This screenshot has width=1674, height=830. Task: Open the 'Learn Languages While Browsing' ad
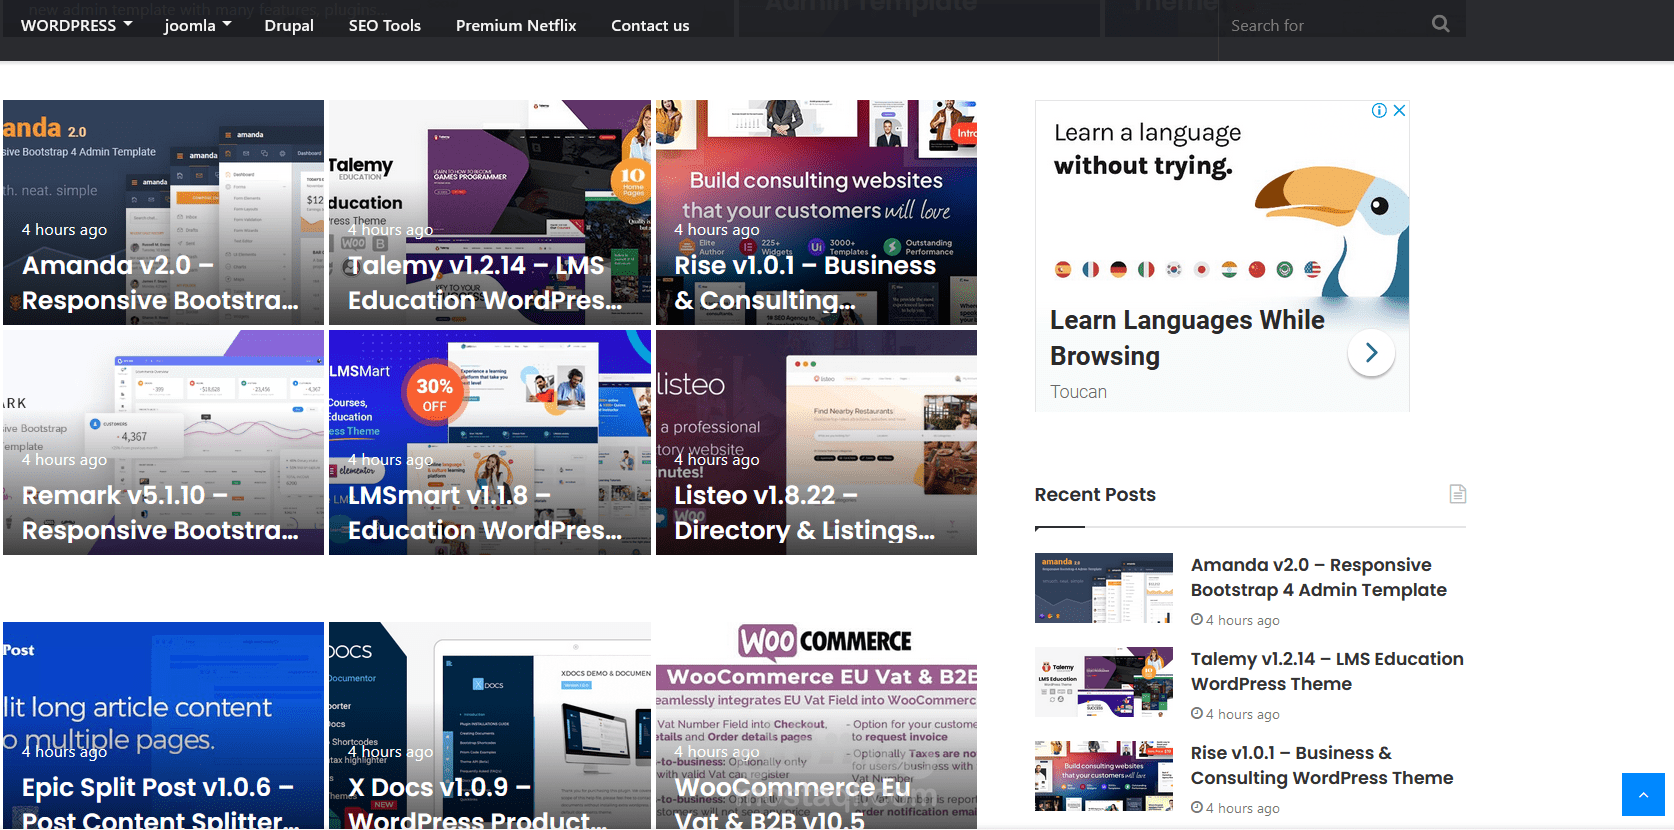pyautogui.click(x=1187, y=338)
